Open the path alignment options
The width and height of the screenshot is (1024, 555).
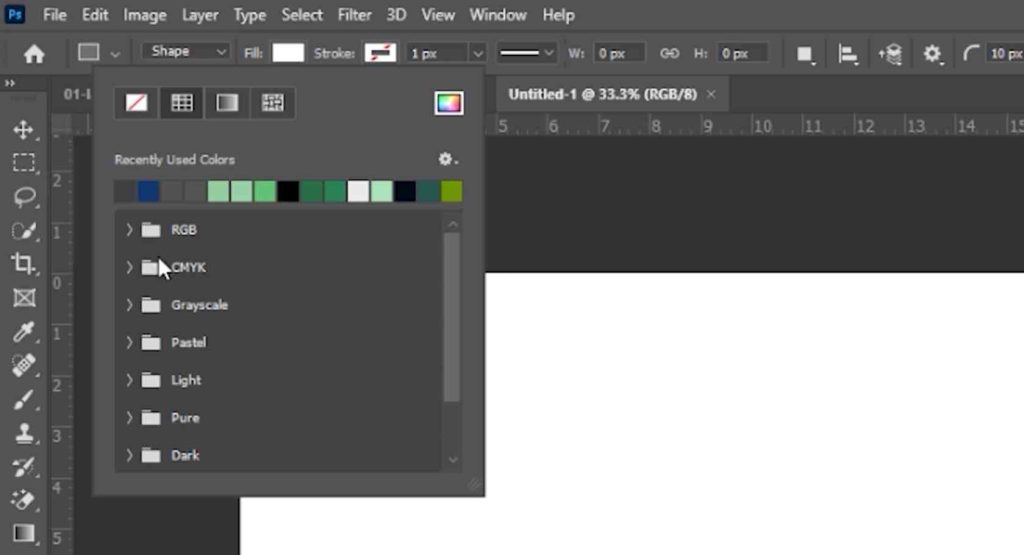click(848, 54)
